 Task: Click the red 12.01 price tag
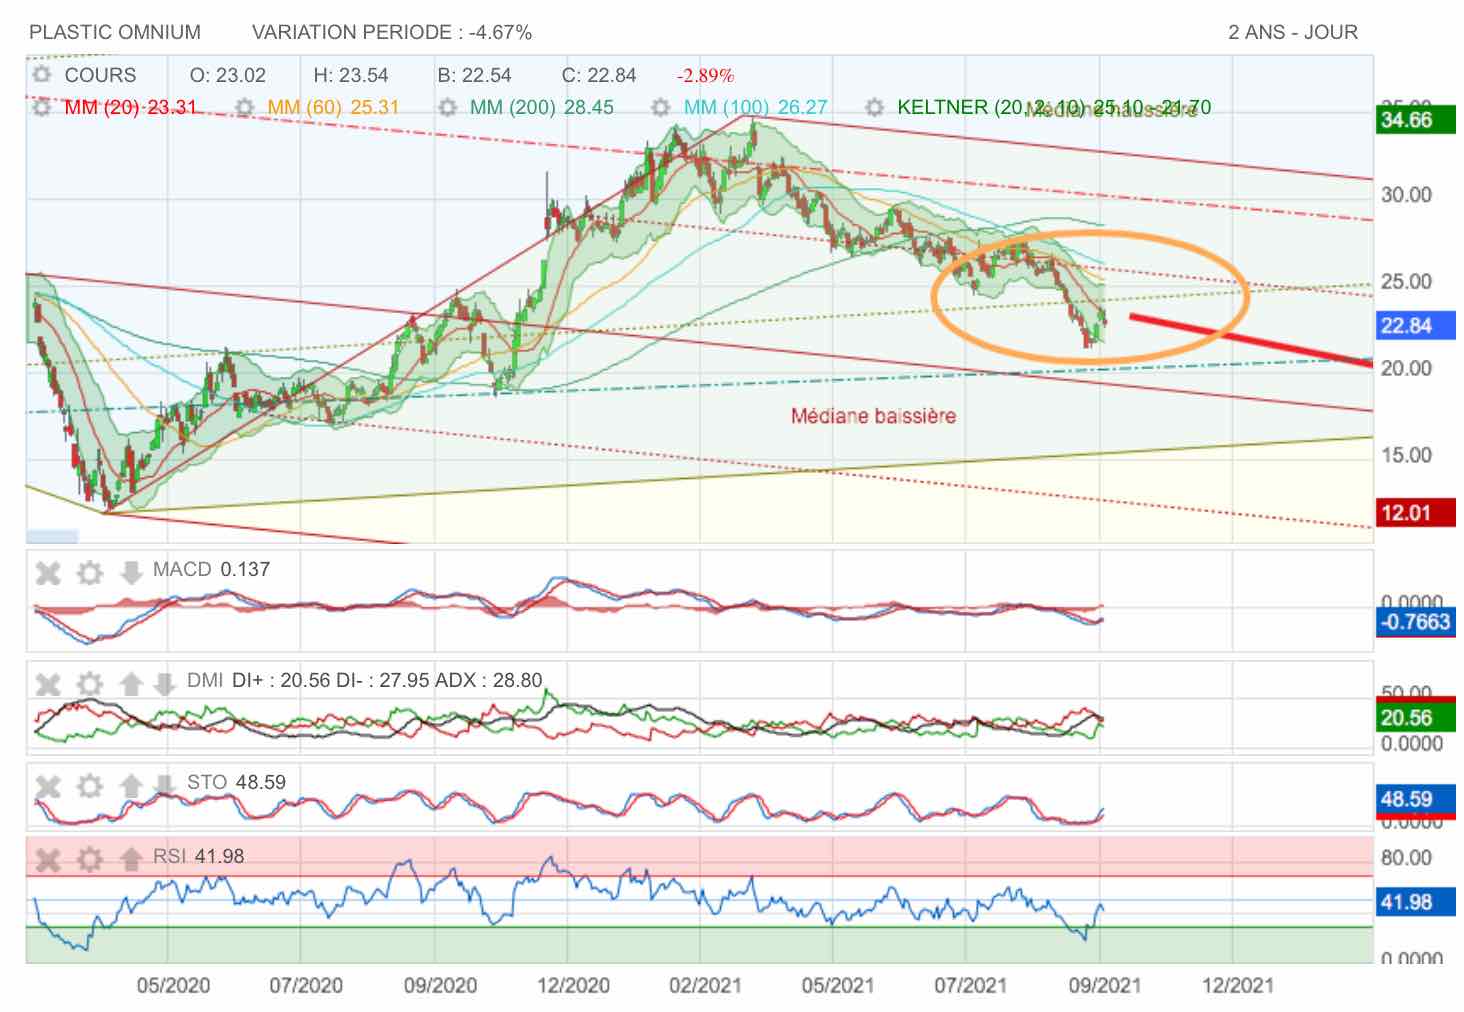click(x=1416, y=513)
